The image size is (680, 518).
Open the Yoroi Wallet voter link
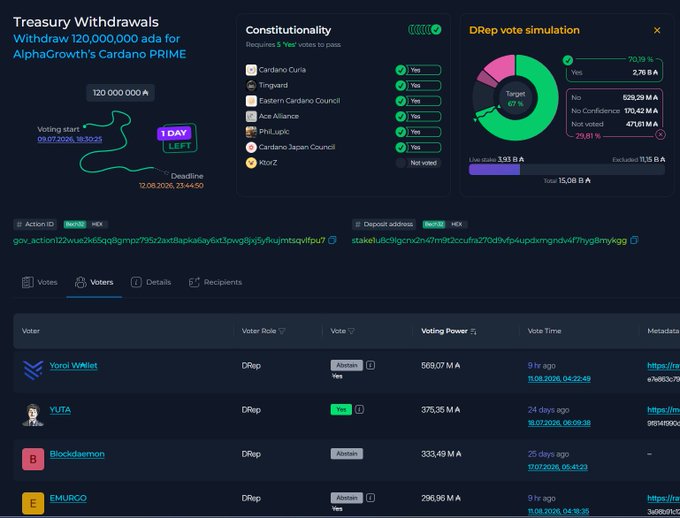[73, 365]
